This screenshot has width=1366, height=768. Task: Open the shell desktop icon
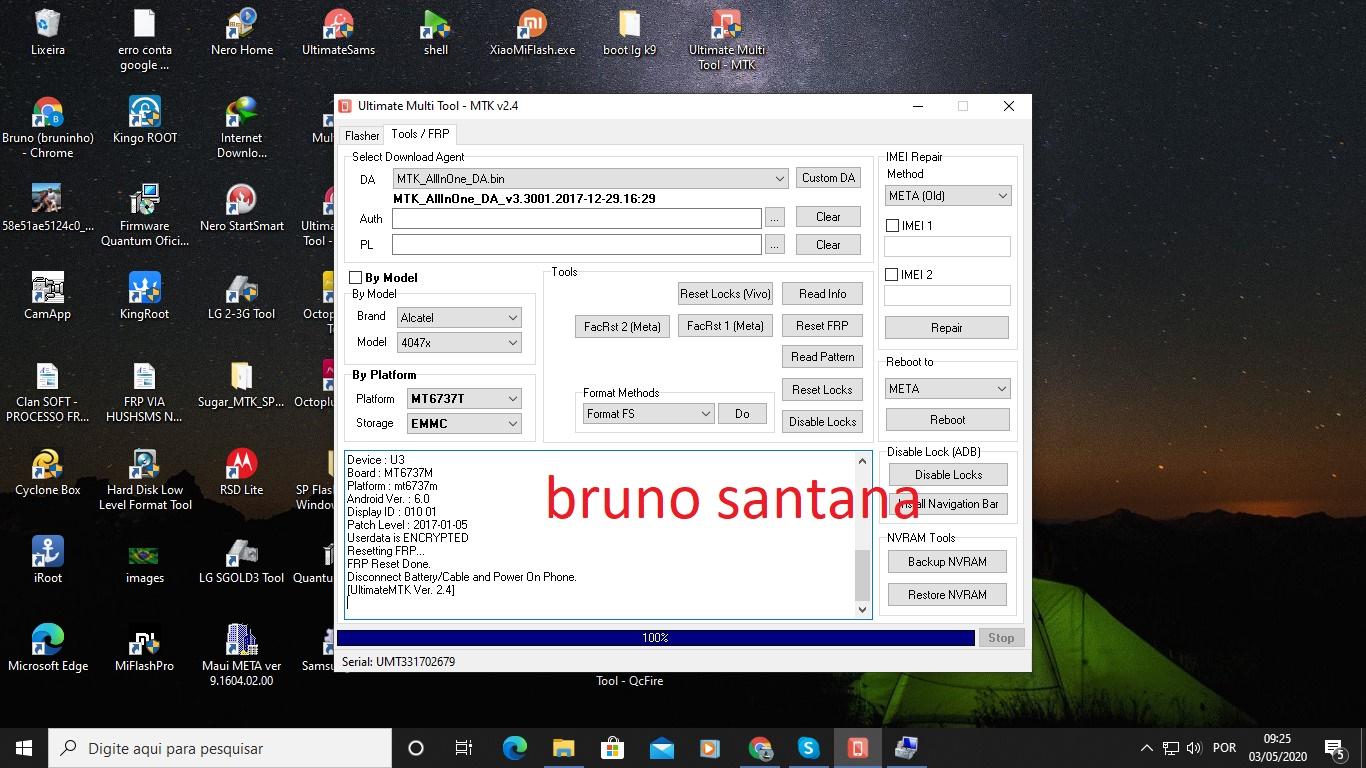436,32
